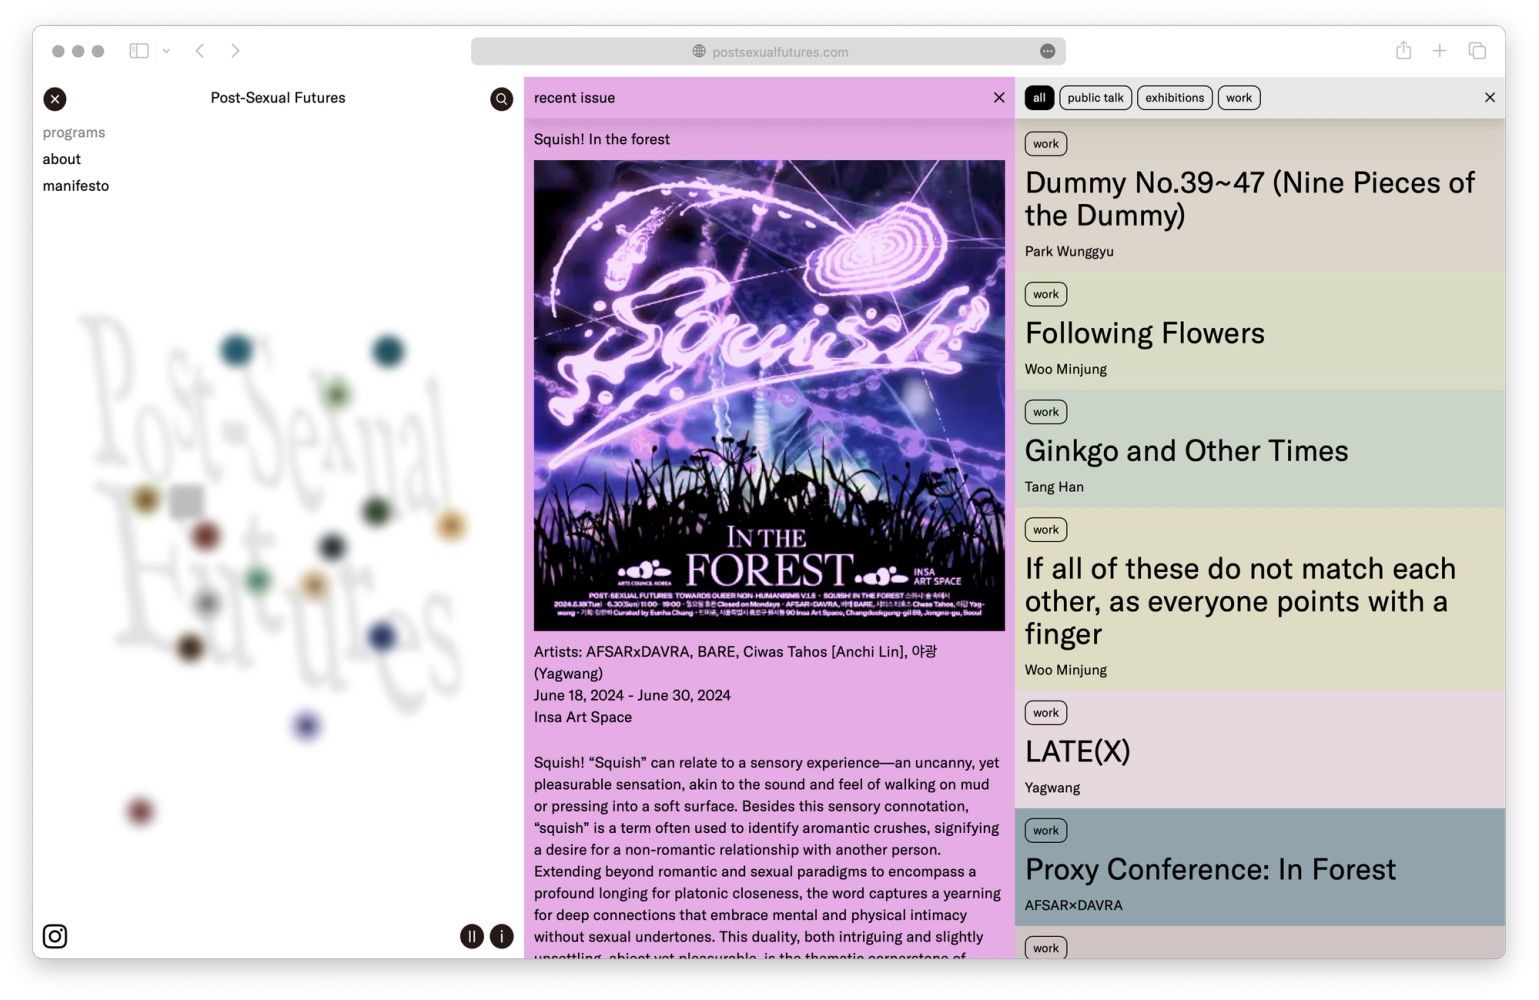Screen dimensions: 1539x1000
Task: Click the "Squish! In the forest" heading
Action: coord(602,140)
